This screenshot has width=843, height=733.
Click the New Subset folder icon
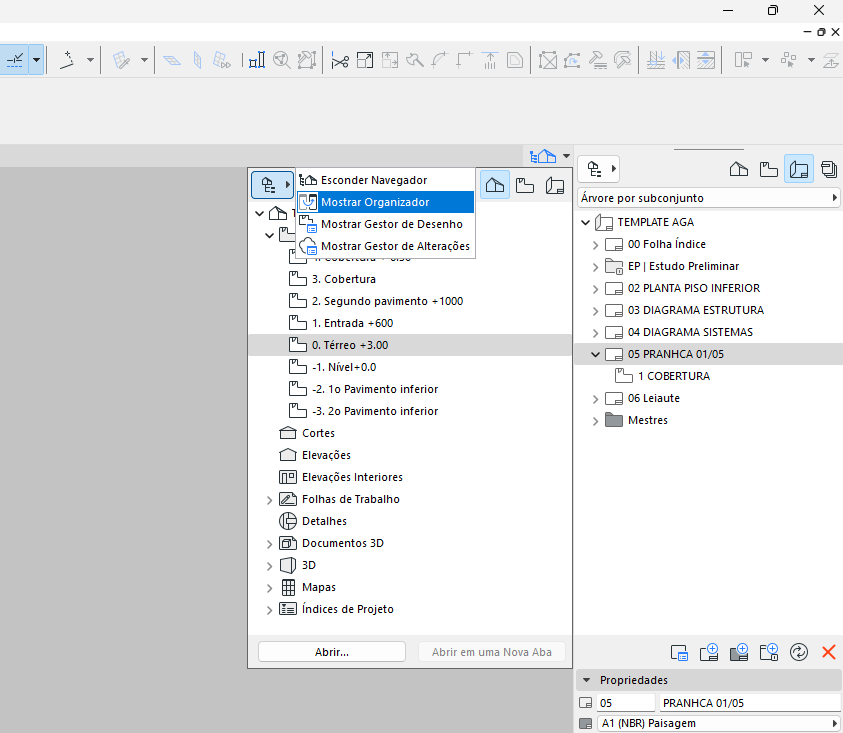pos(768,652)
